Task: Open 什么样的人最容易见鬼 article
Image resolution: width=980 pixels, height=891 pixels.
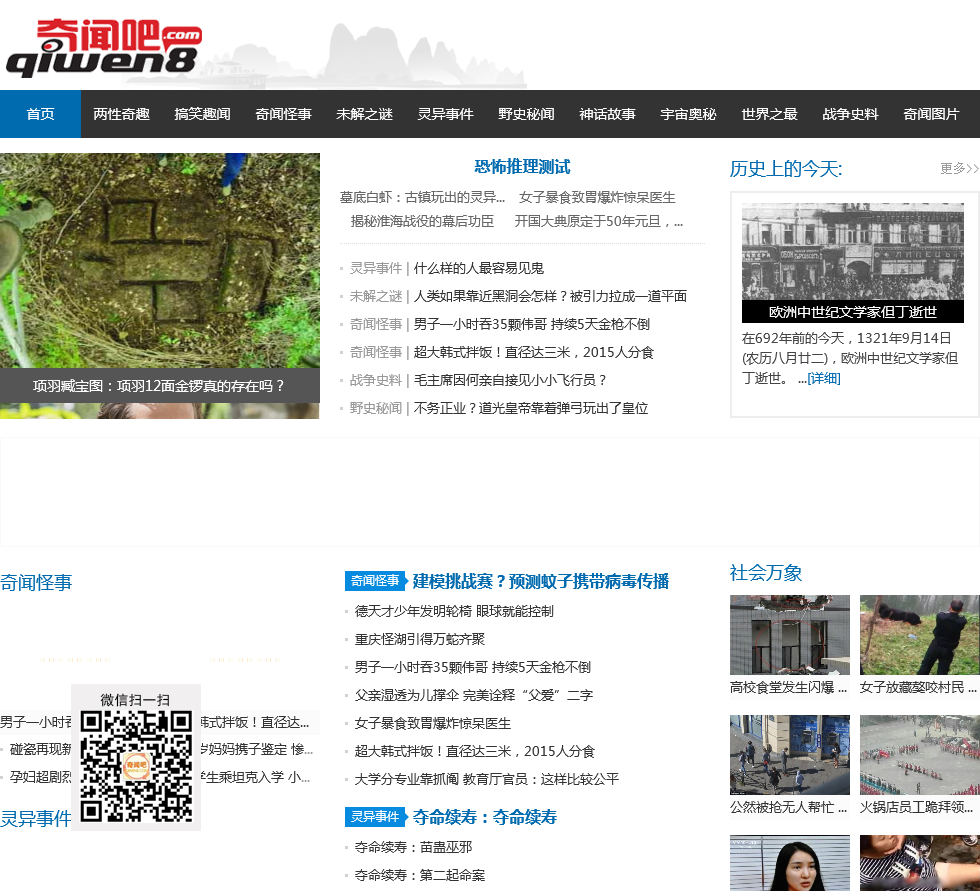Action: (478, 268)
